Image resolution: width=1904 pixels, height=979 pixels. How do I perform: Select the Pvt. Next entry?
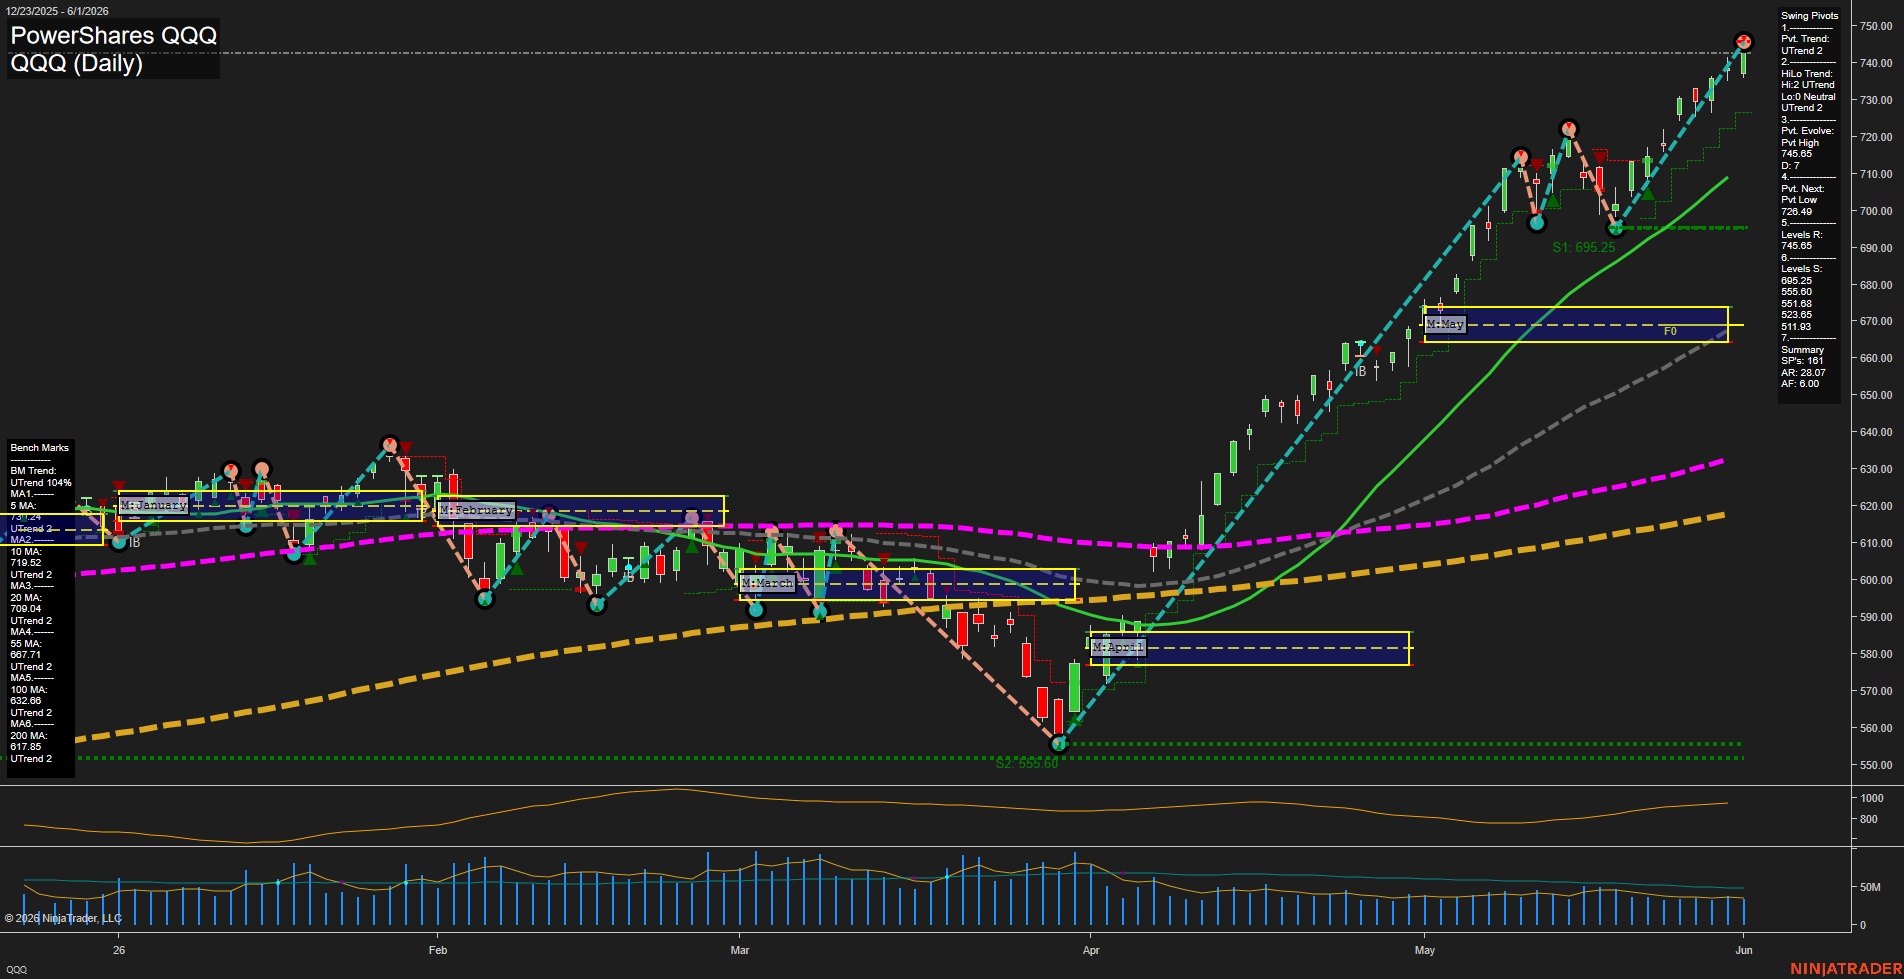click(x=1802, y=189)
